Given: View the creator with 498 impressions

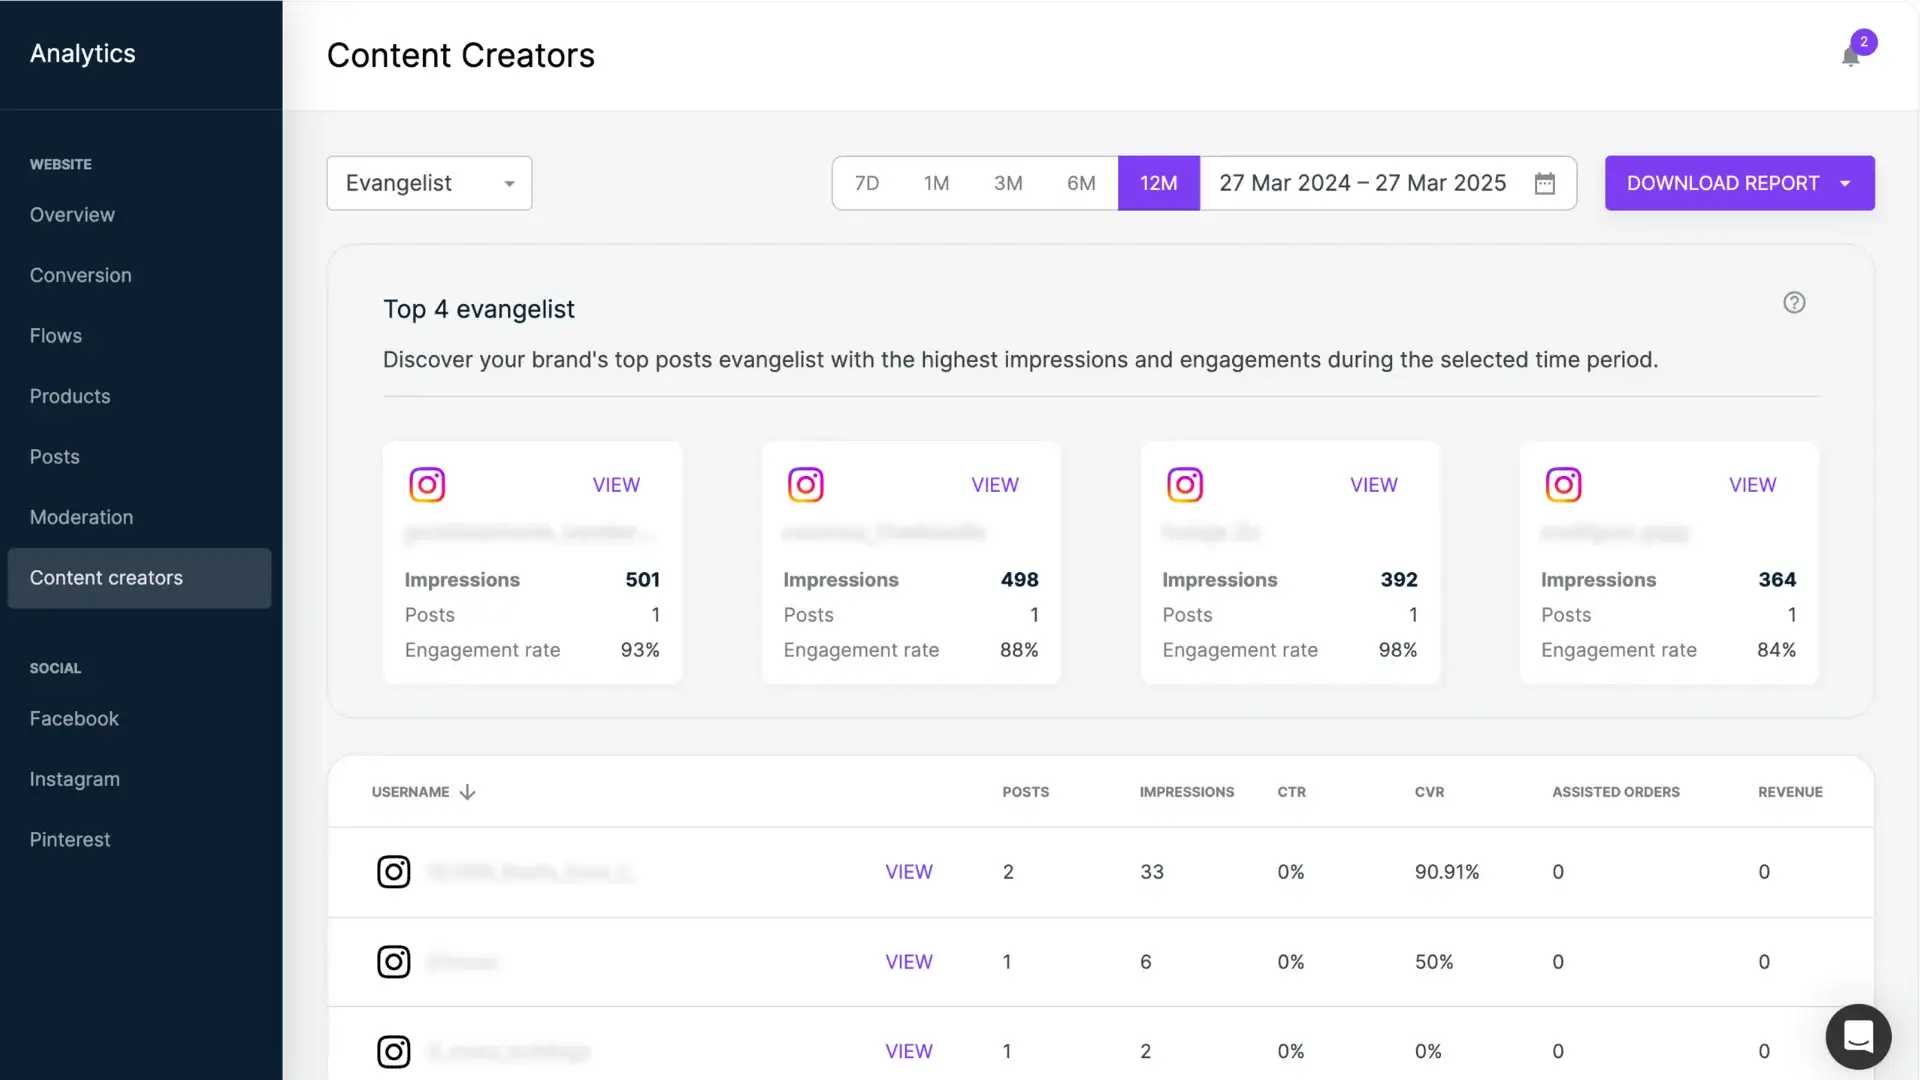Looking at the screenshot, I should (x=994, y=485).
